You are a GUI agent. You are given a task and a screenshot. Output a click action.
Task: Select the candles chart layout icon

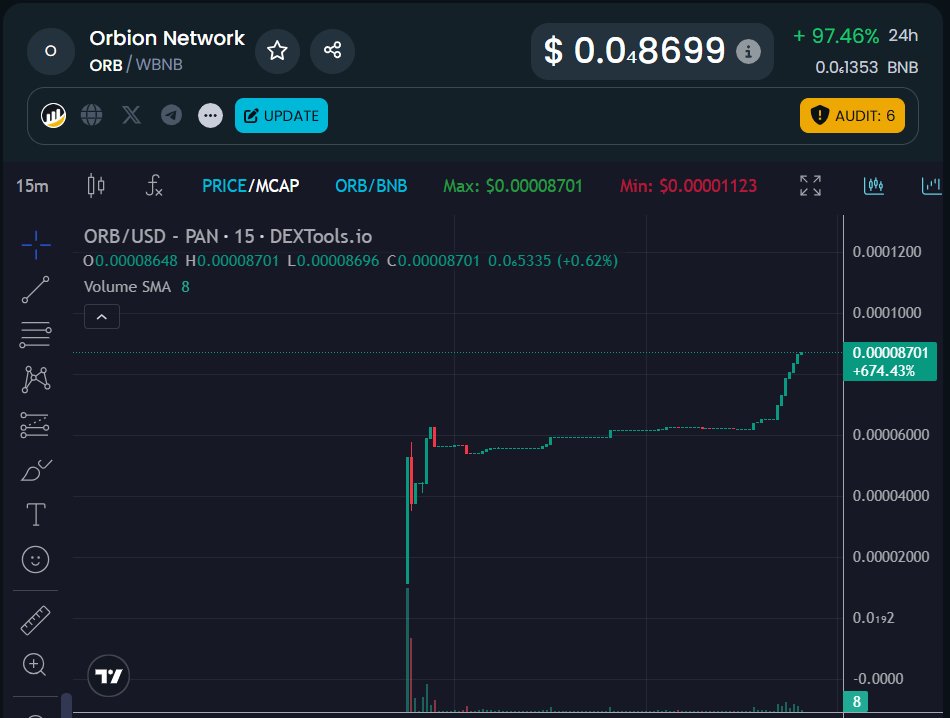coord(873,185)
